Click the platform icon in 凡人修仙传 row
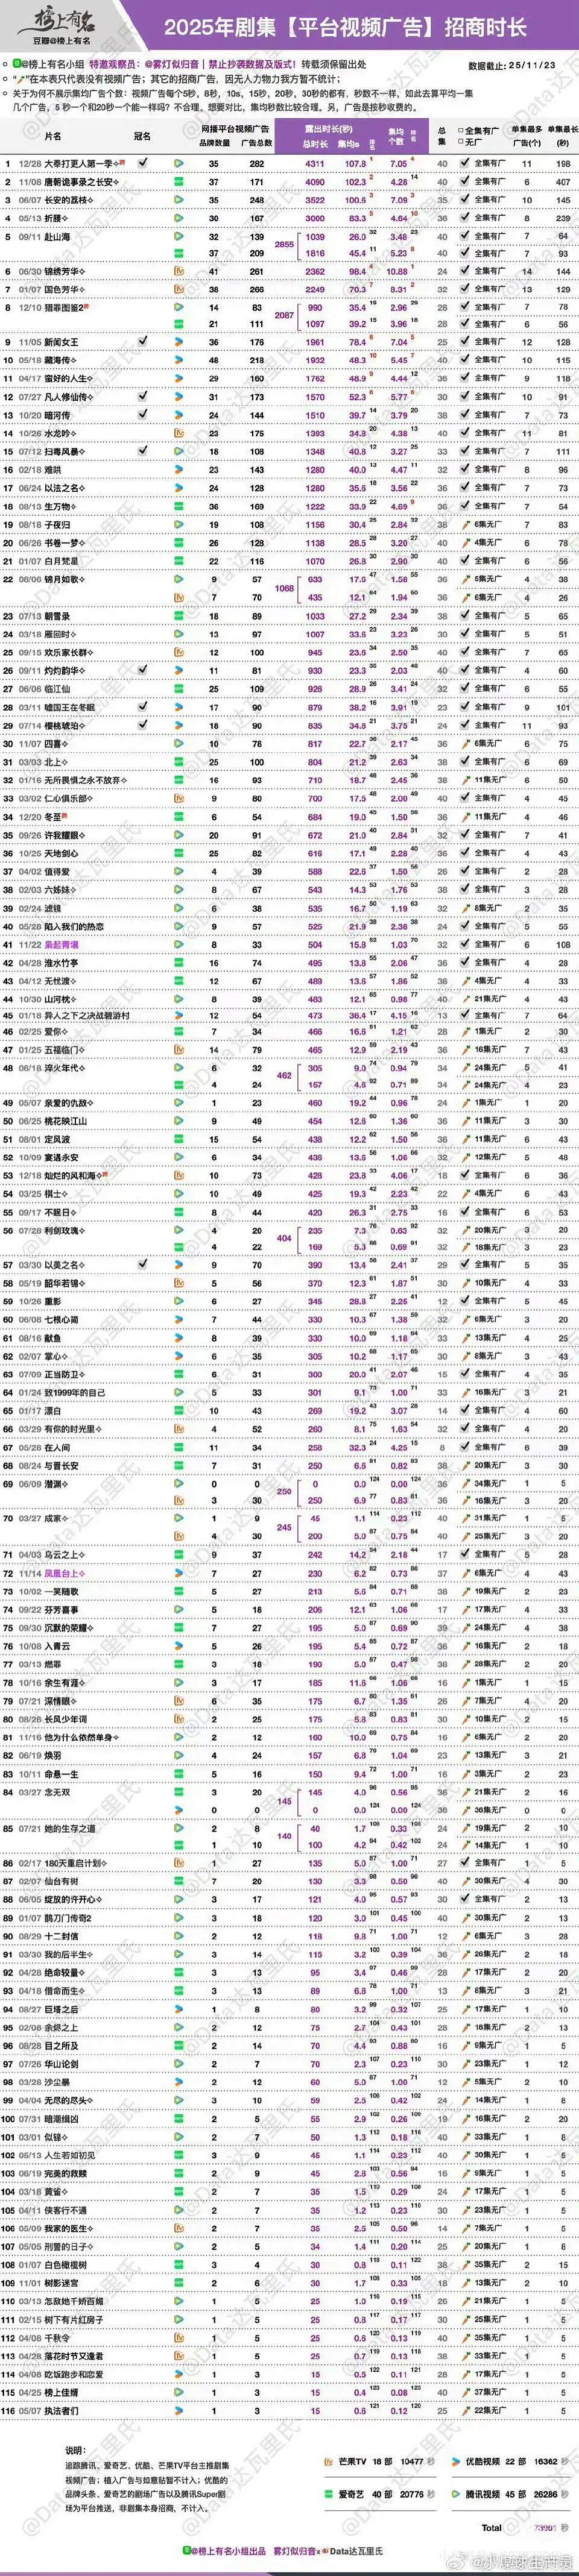This screenshot has width=579, height=2576. pos(179,397)
